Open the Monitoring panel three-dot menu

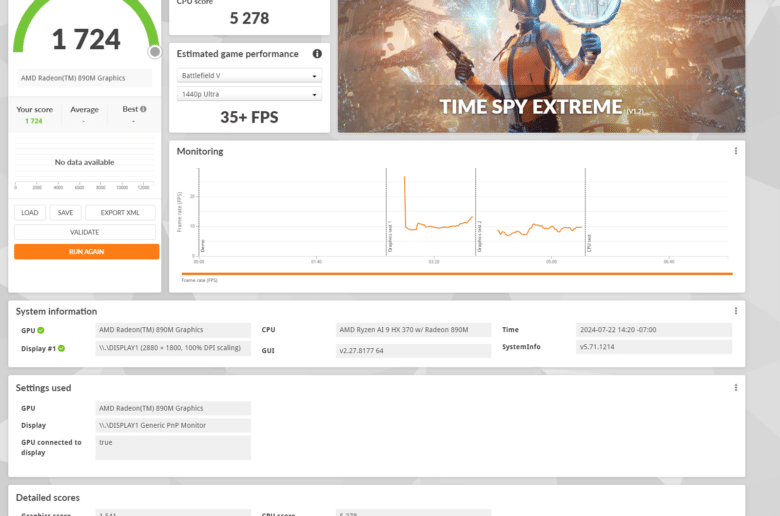tap(736, 151)
